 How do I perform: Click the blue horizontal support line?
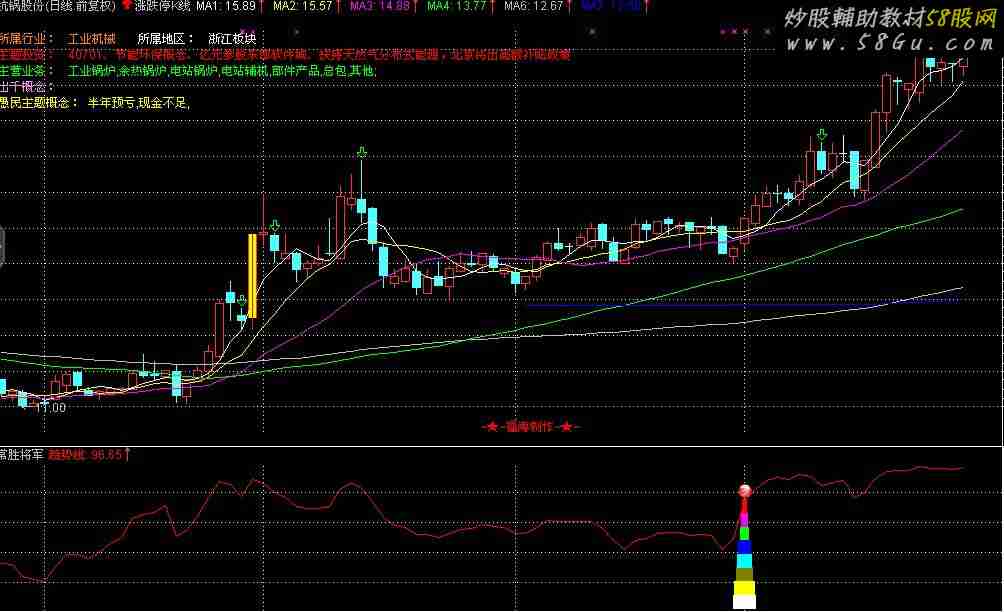(x=740, y=302)
